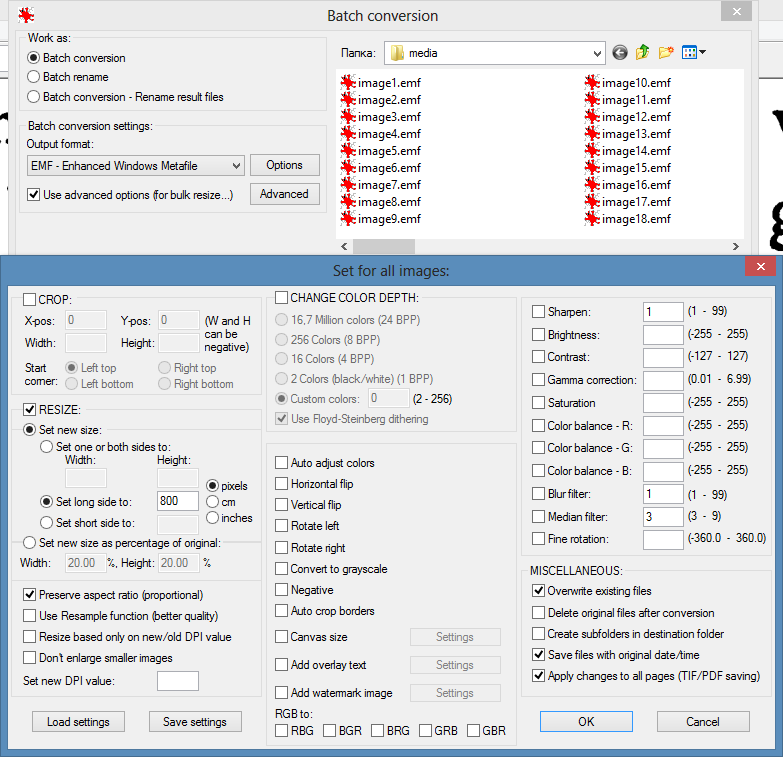This screenshot has height=757, width=783.
Task: Click the IrfanView icon in title bar
Action: pos(26,15)
